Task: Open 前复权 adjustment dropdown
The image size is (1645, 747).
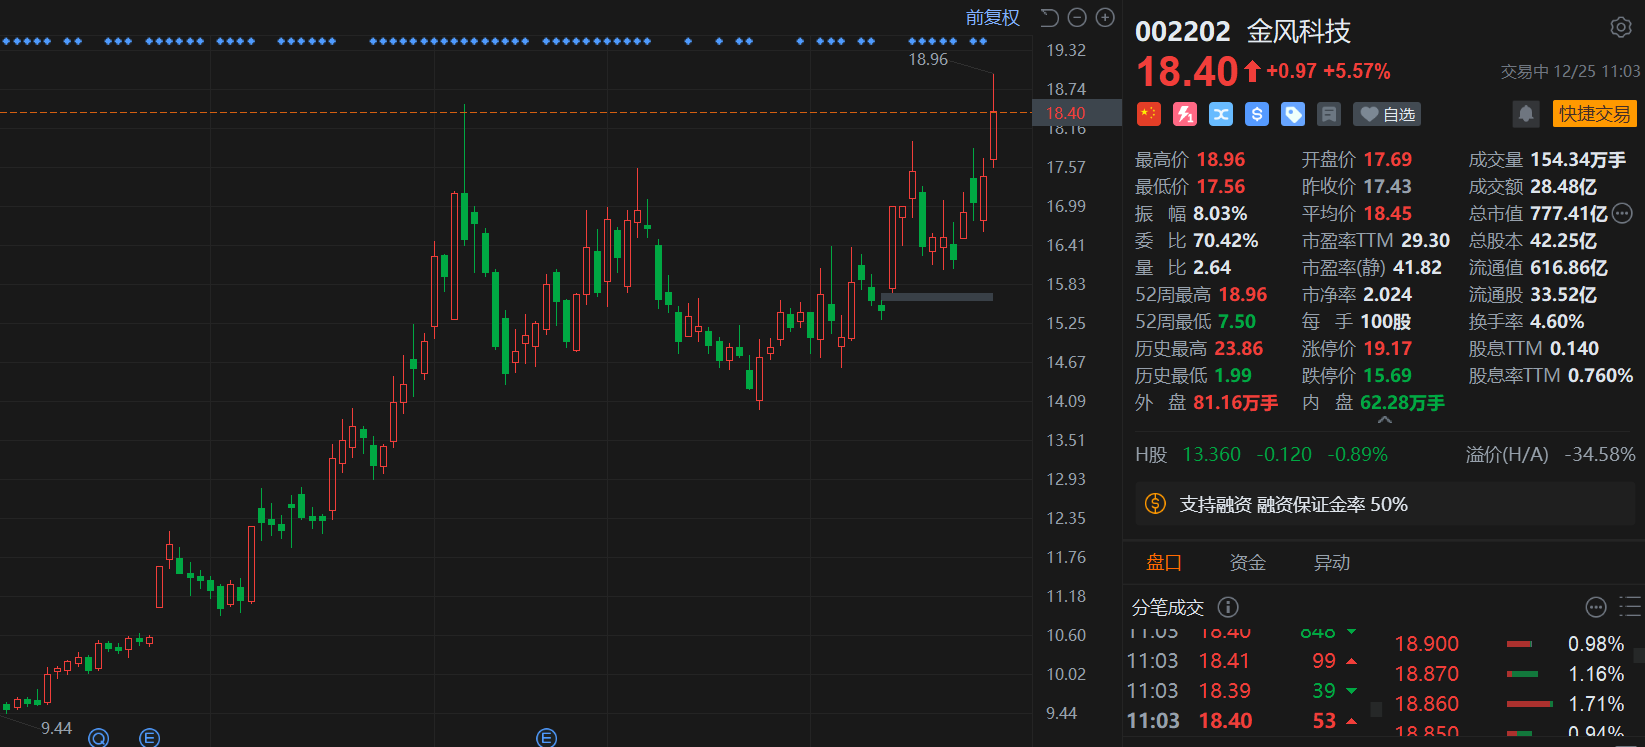Action: 992,17
